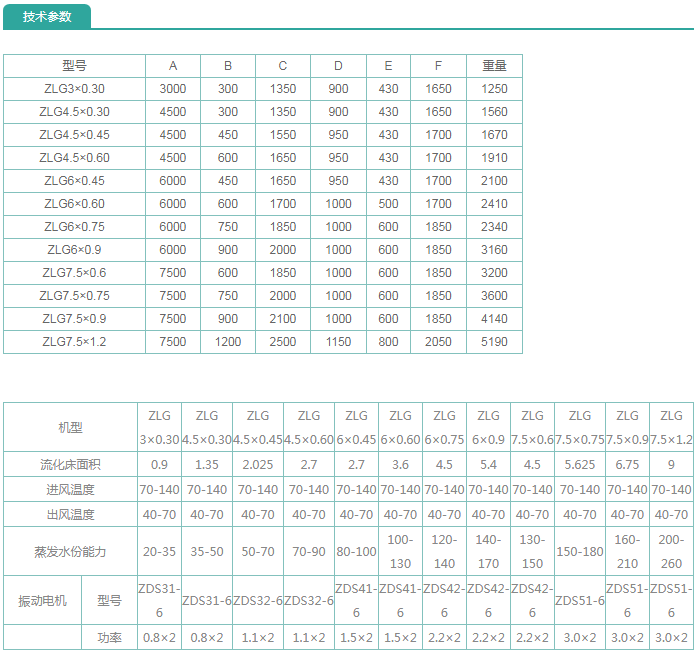Click fluidized bed area value 1.35
The height and width of the screenshot is (655, 697).
pos(207,465)
